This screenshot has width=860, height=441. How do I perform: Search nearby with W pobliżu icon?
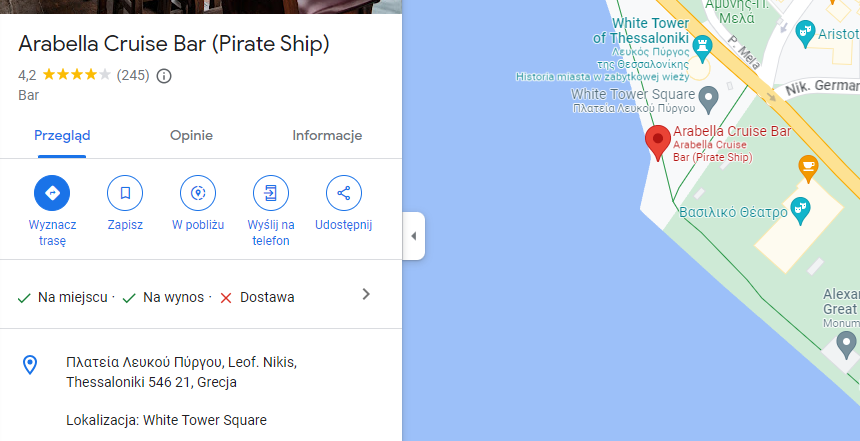tap(198, 192)
